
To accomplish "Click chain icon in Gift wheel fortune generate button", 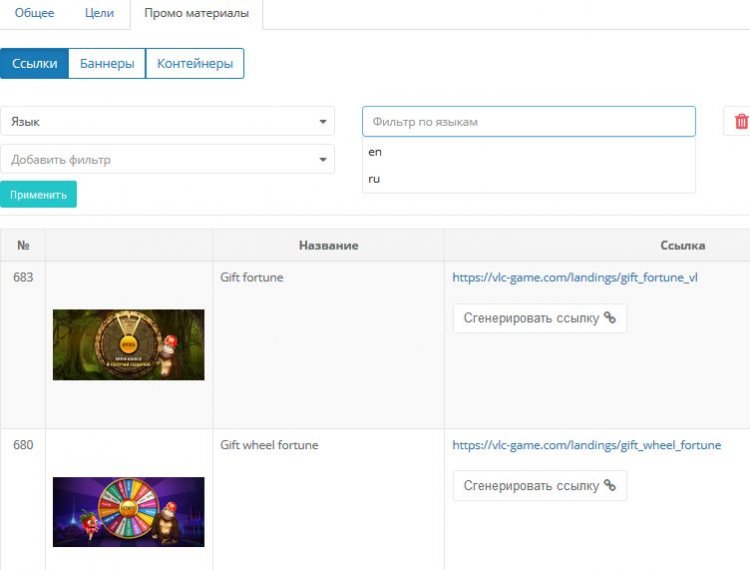I will [610, 485].
